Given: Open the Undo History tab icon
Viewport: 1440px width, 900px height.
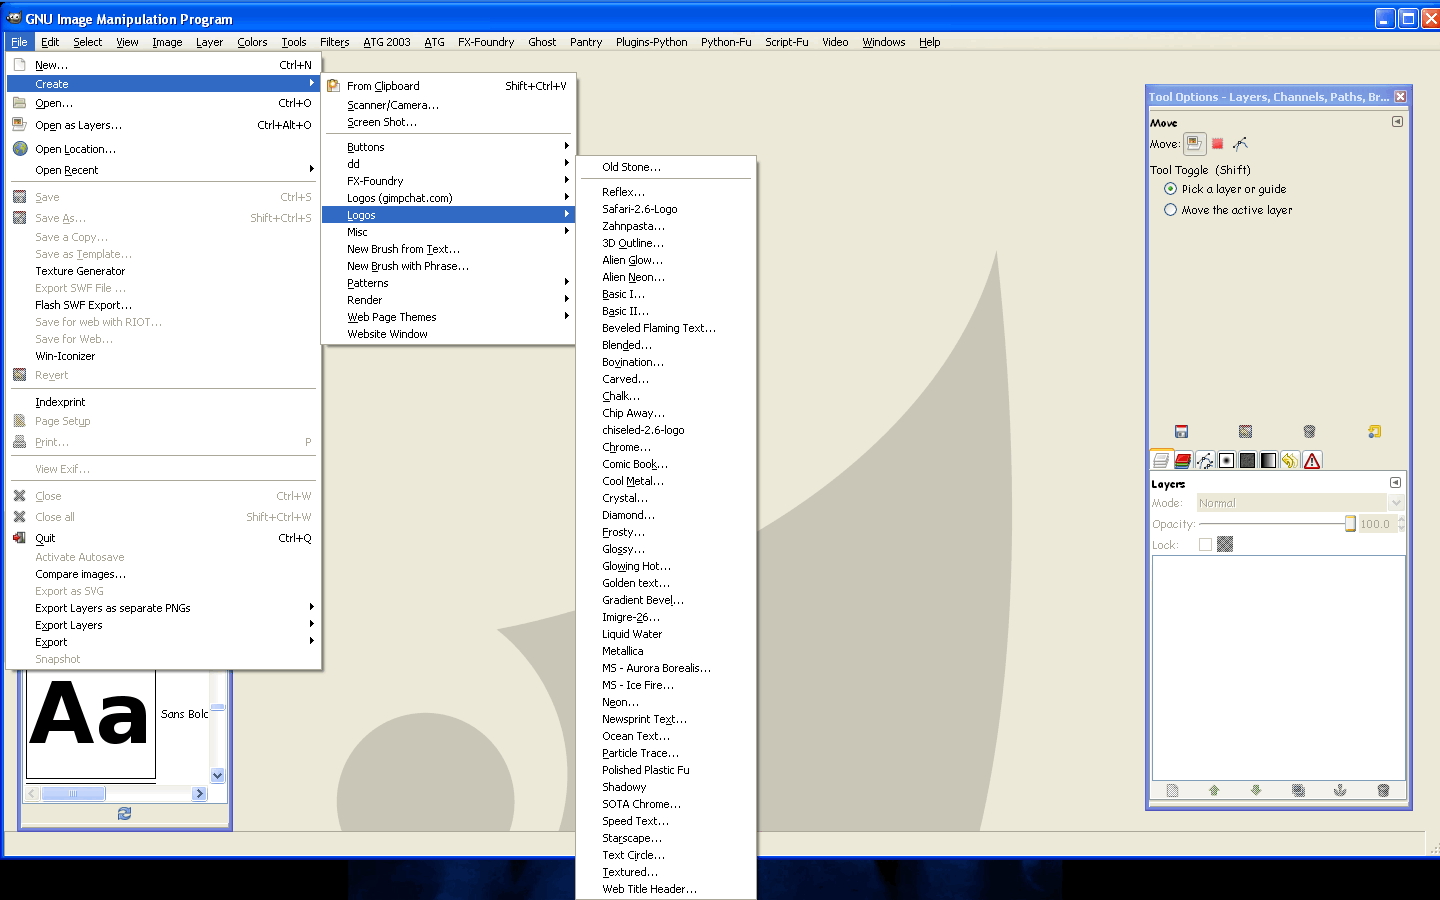Looking at the screenshot, I should (x=1290, y=460).
